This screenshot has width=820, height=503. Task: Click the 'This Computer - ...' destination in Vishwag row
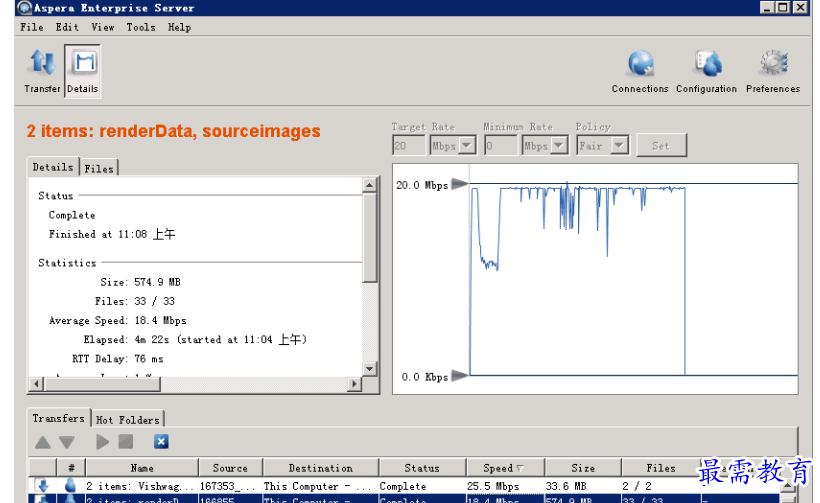(317, 486)
